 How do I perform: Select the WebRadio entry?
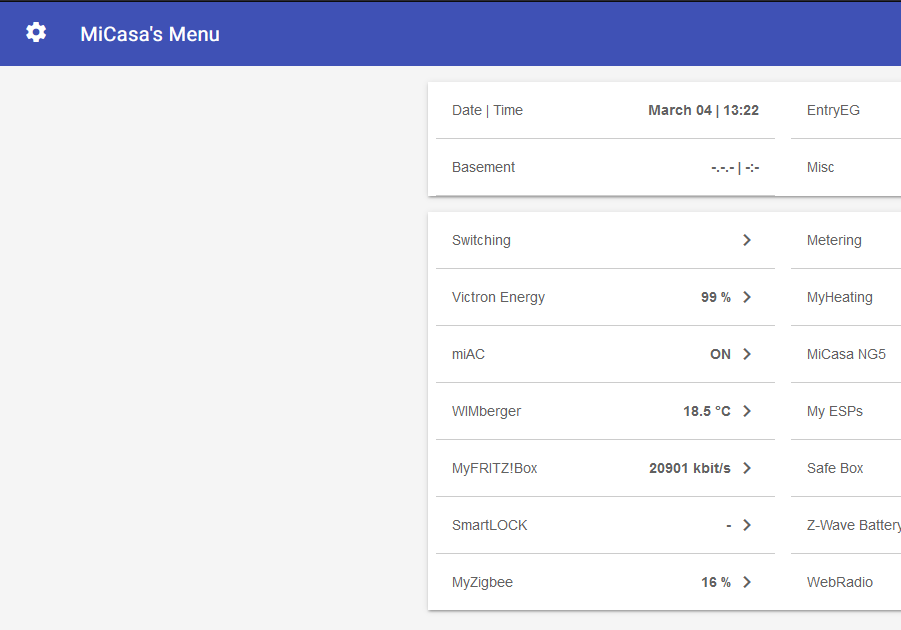click(x=840, y=582)
